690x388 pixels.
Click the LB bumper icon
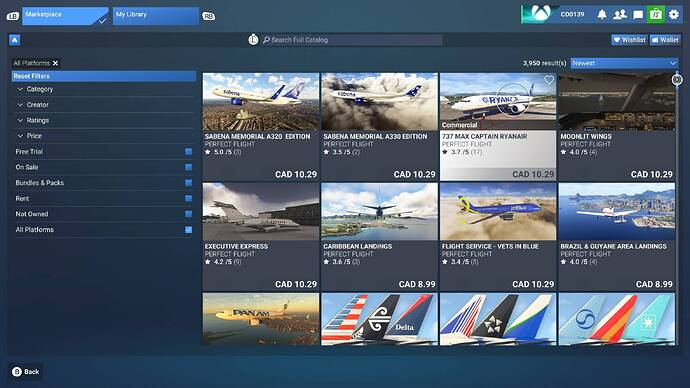(x=12, y=16)
